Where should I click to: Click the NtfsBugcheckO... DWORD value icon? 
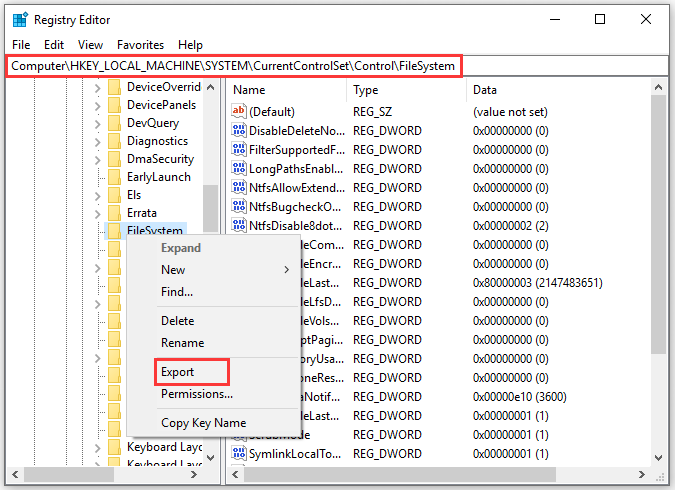pos(238,206)
